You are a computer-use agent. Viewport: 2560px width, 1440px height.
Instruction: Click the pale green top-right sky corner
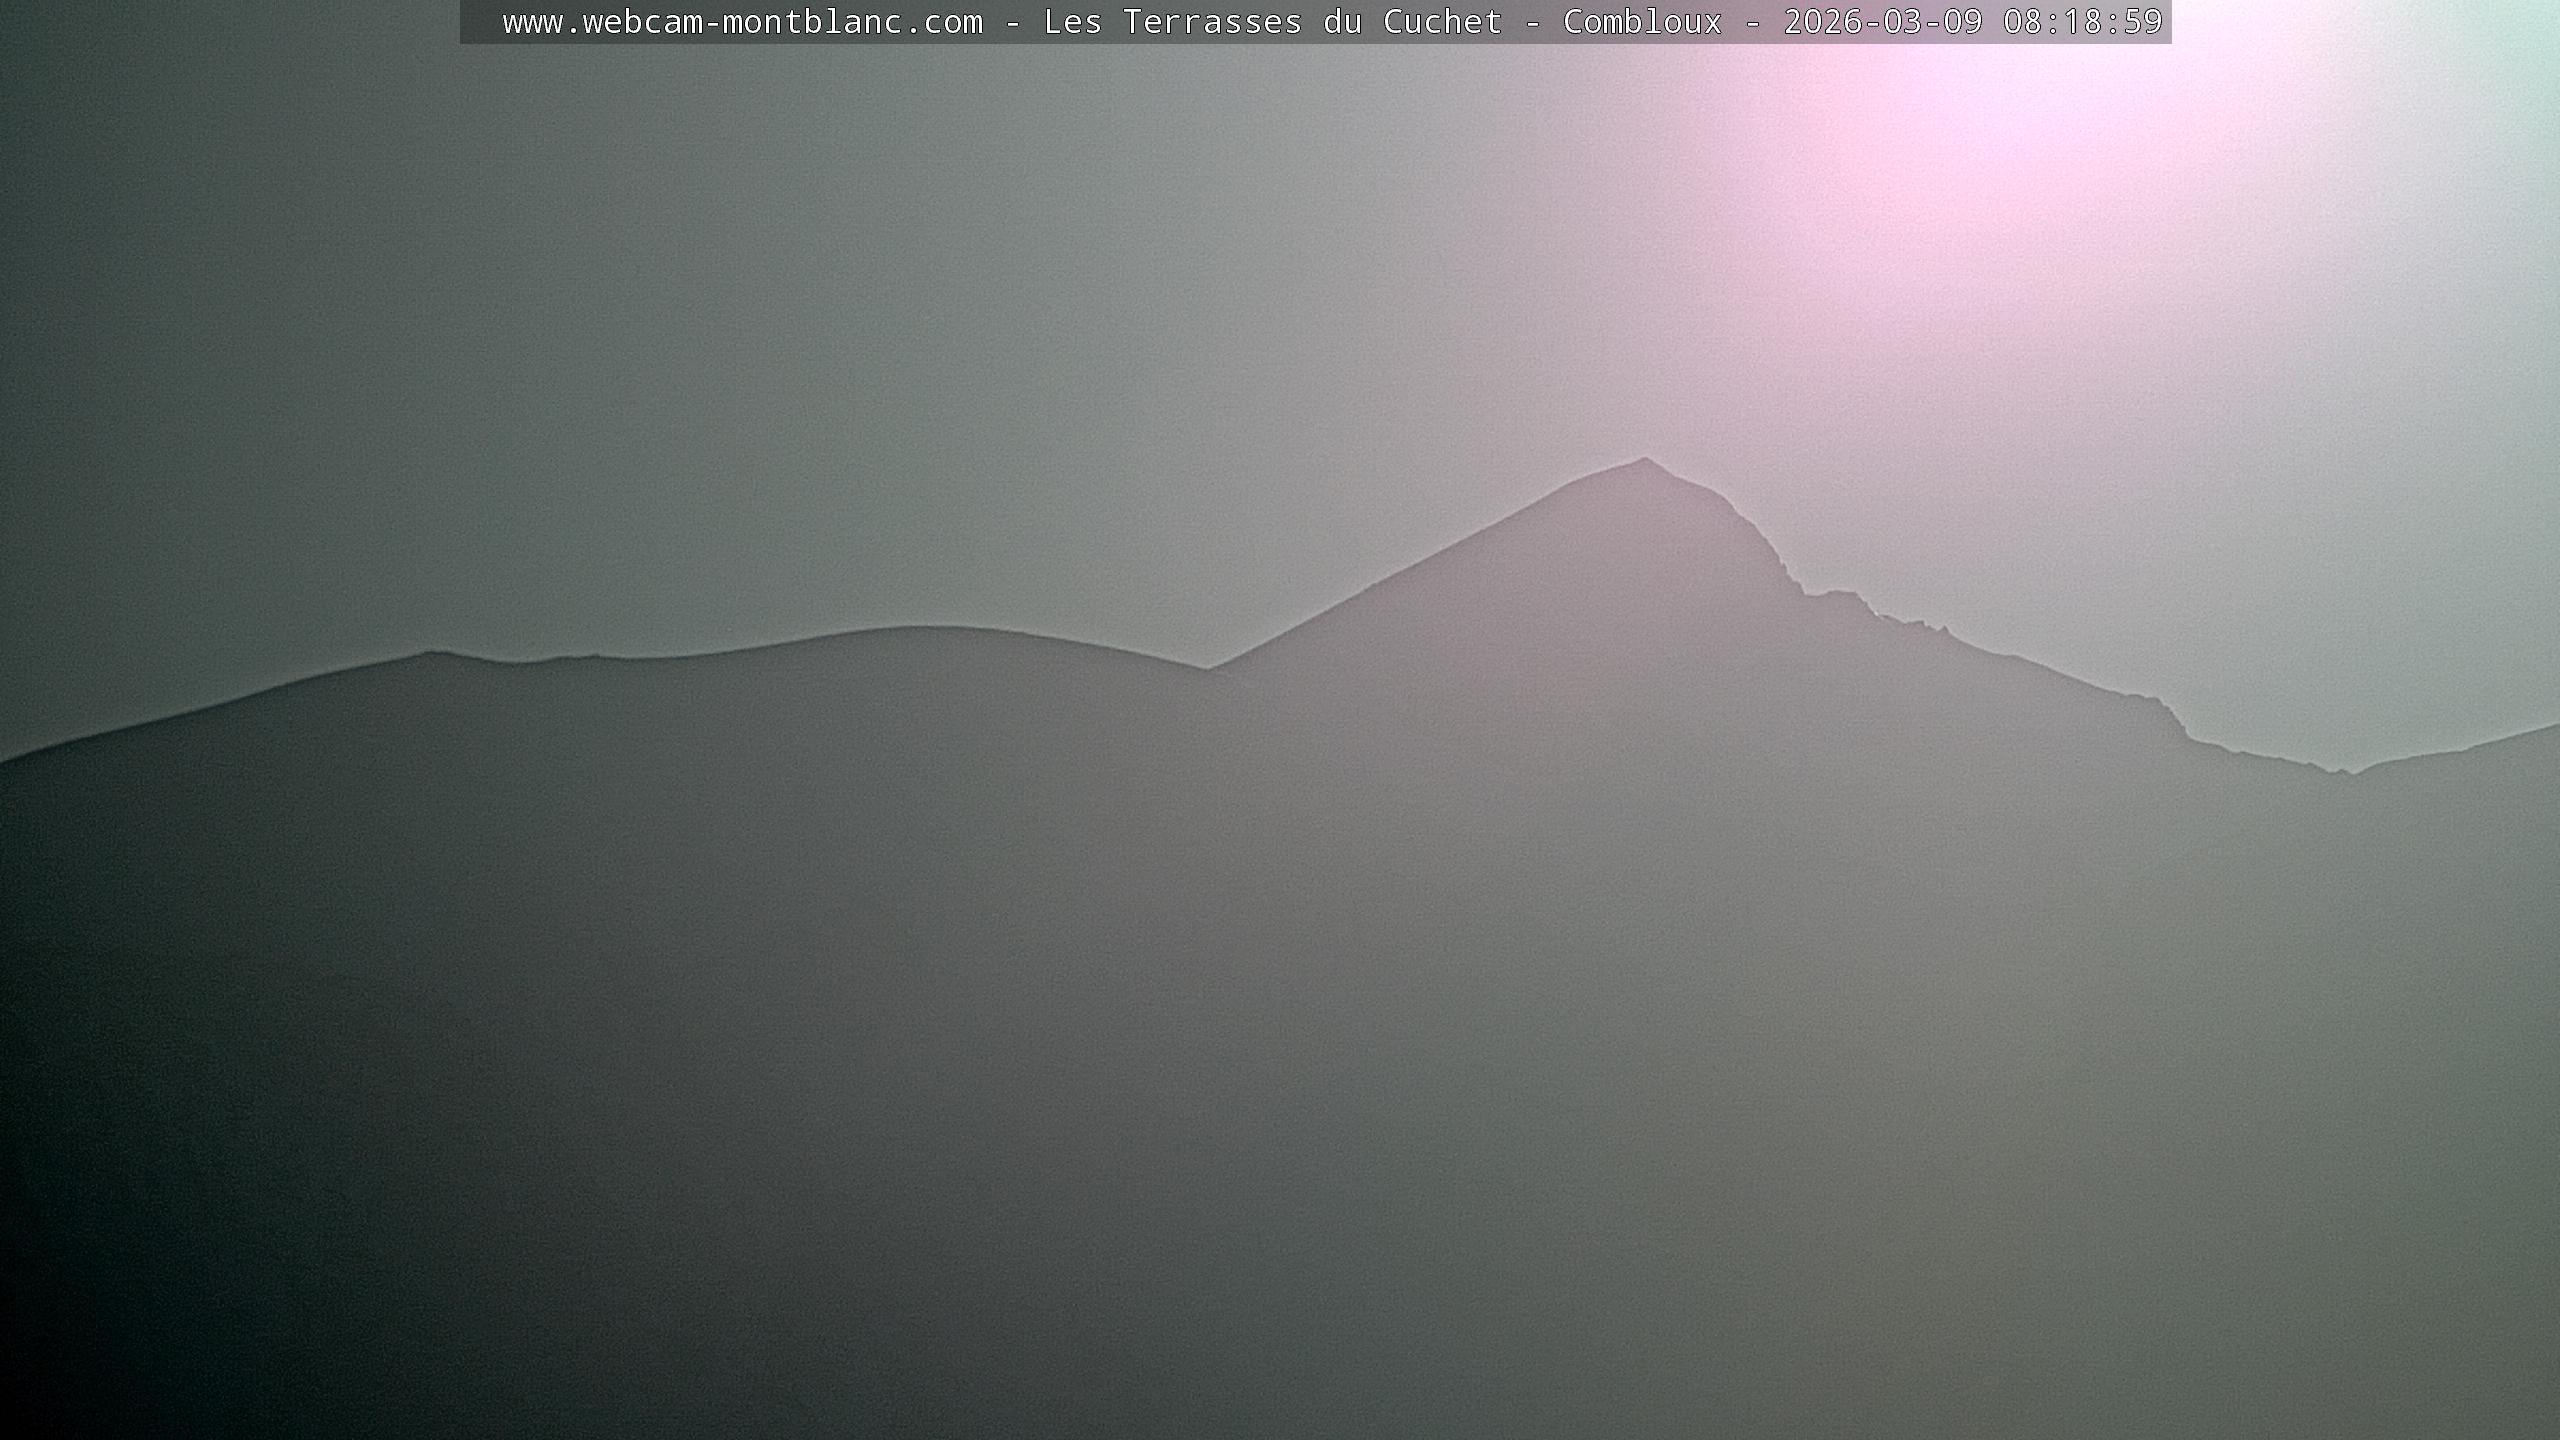(x=2520, y=40)
